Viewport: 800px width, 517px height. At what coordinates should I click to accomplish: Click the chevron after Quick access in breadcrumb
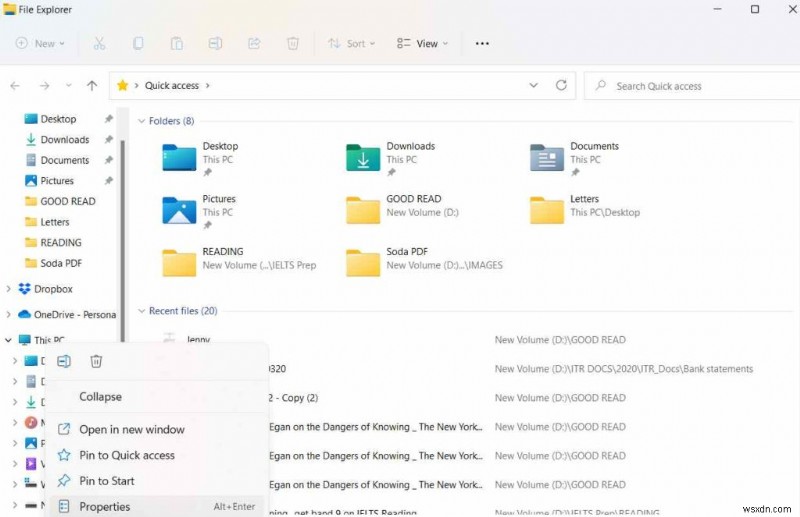(x=208, y=86)
